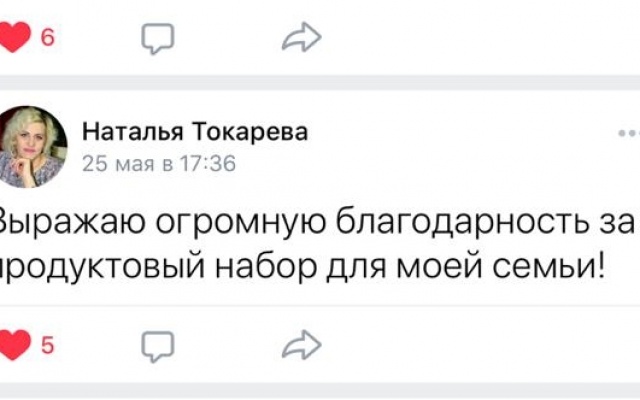Click the like count 6

click(x=46, y=39)
